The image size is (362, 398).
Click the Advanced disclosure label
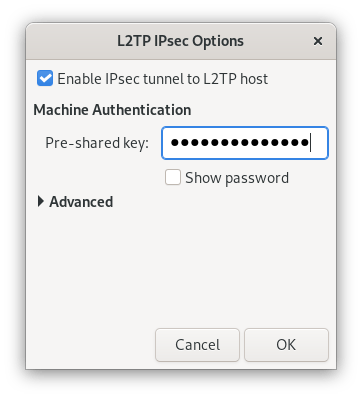[x=81, y=202]
